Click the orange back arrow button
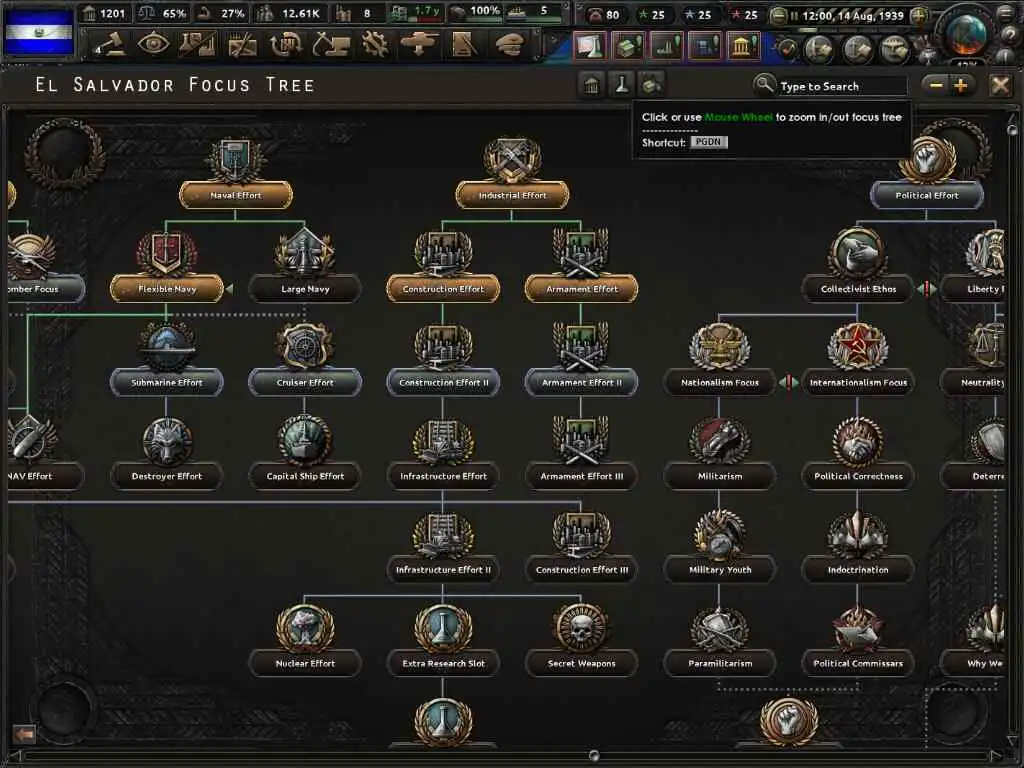This screenshot has width=1024, height=768. (25, 734)
